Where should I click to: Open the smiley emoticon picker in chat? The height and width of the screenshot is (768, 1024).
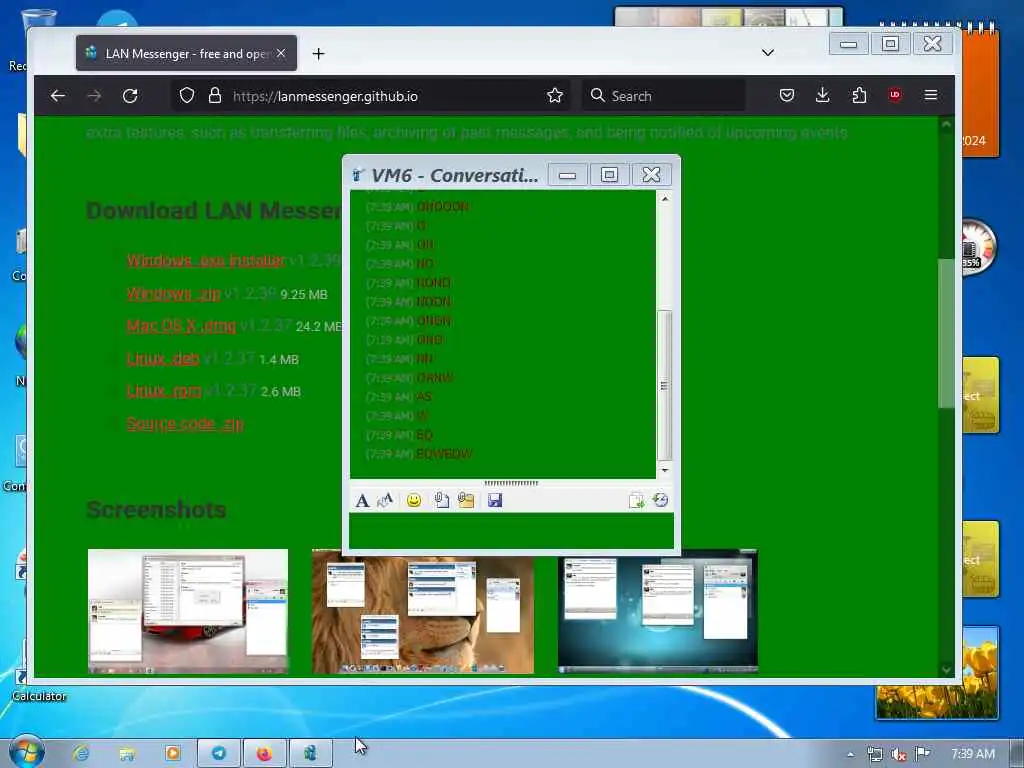point(413,500)
